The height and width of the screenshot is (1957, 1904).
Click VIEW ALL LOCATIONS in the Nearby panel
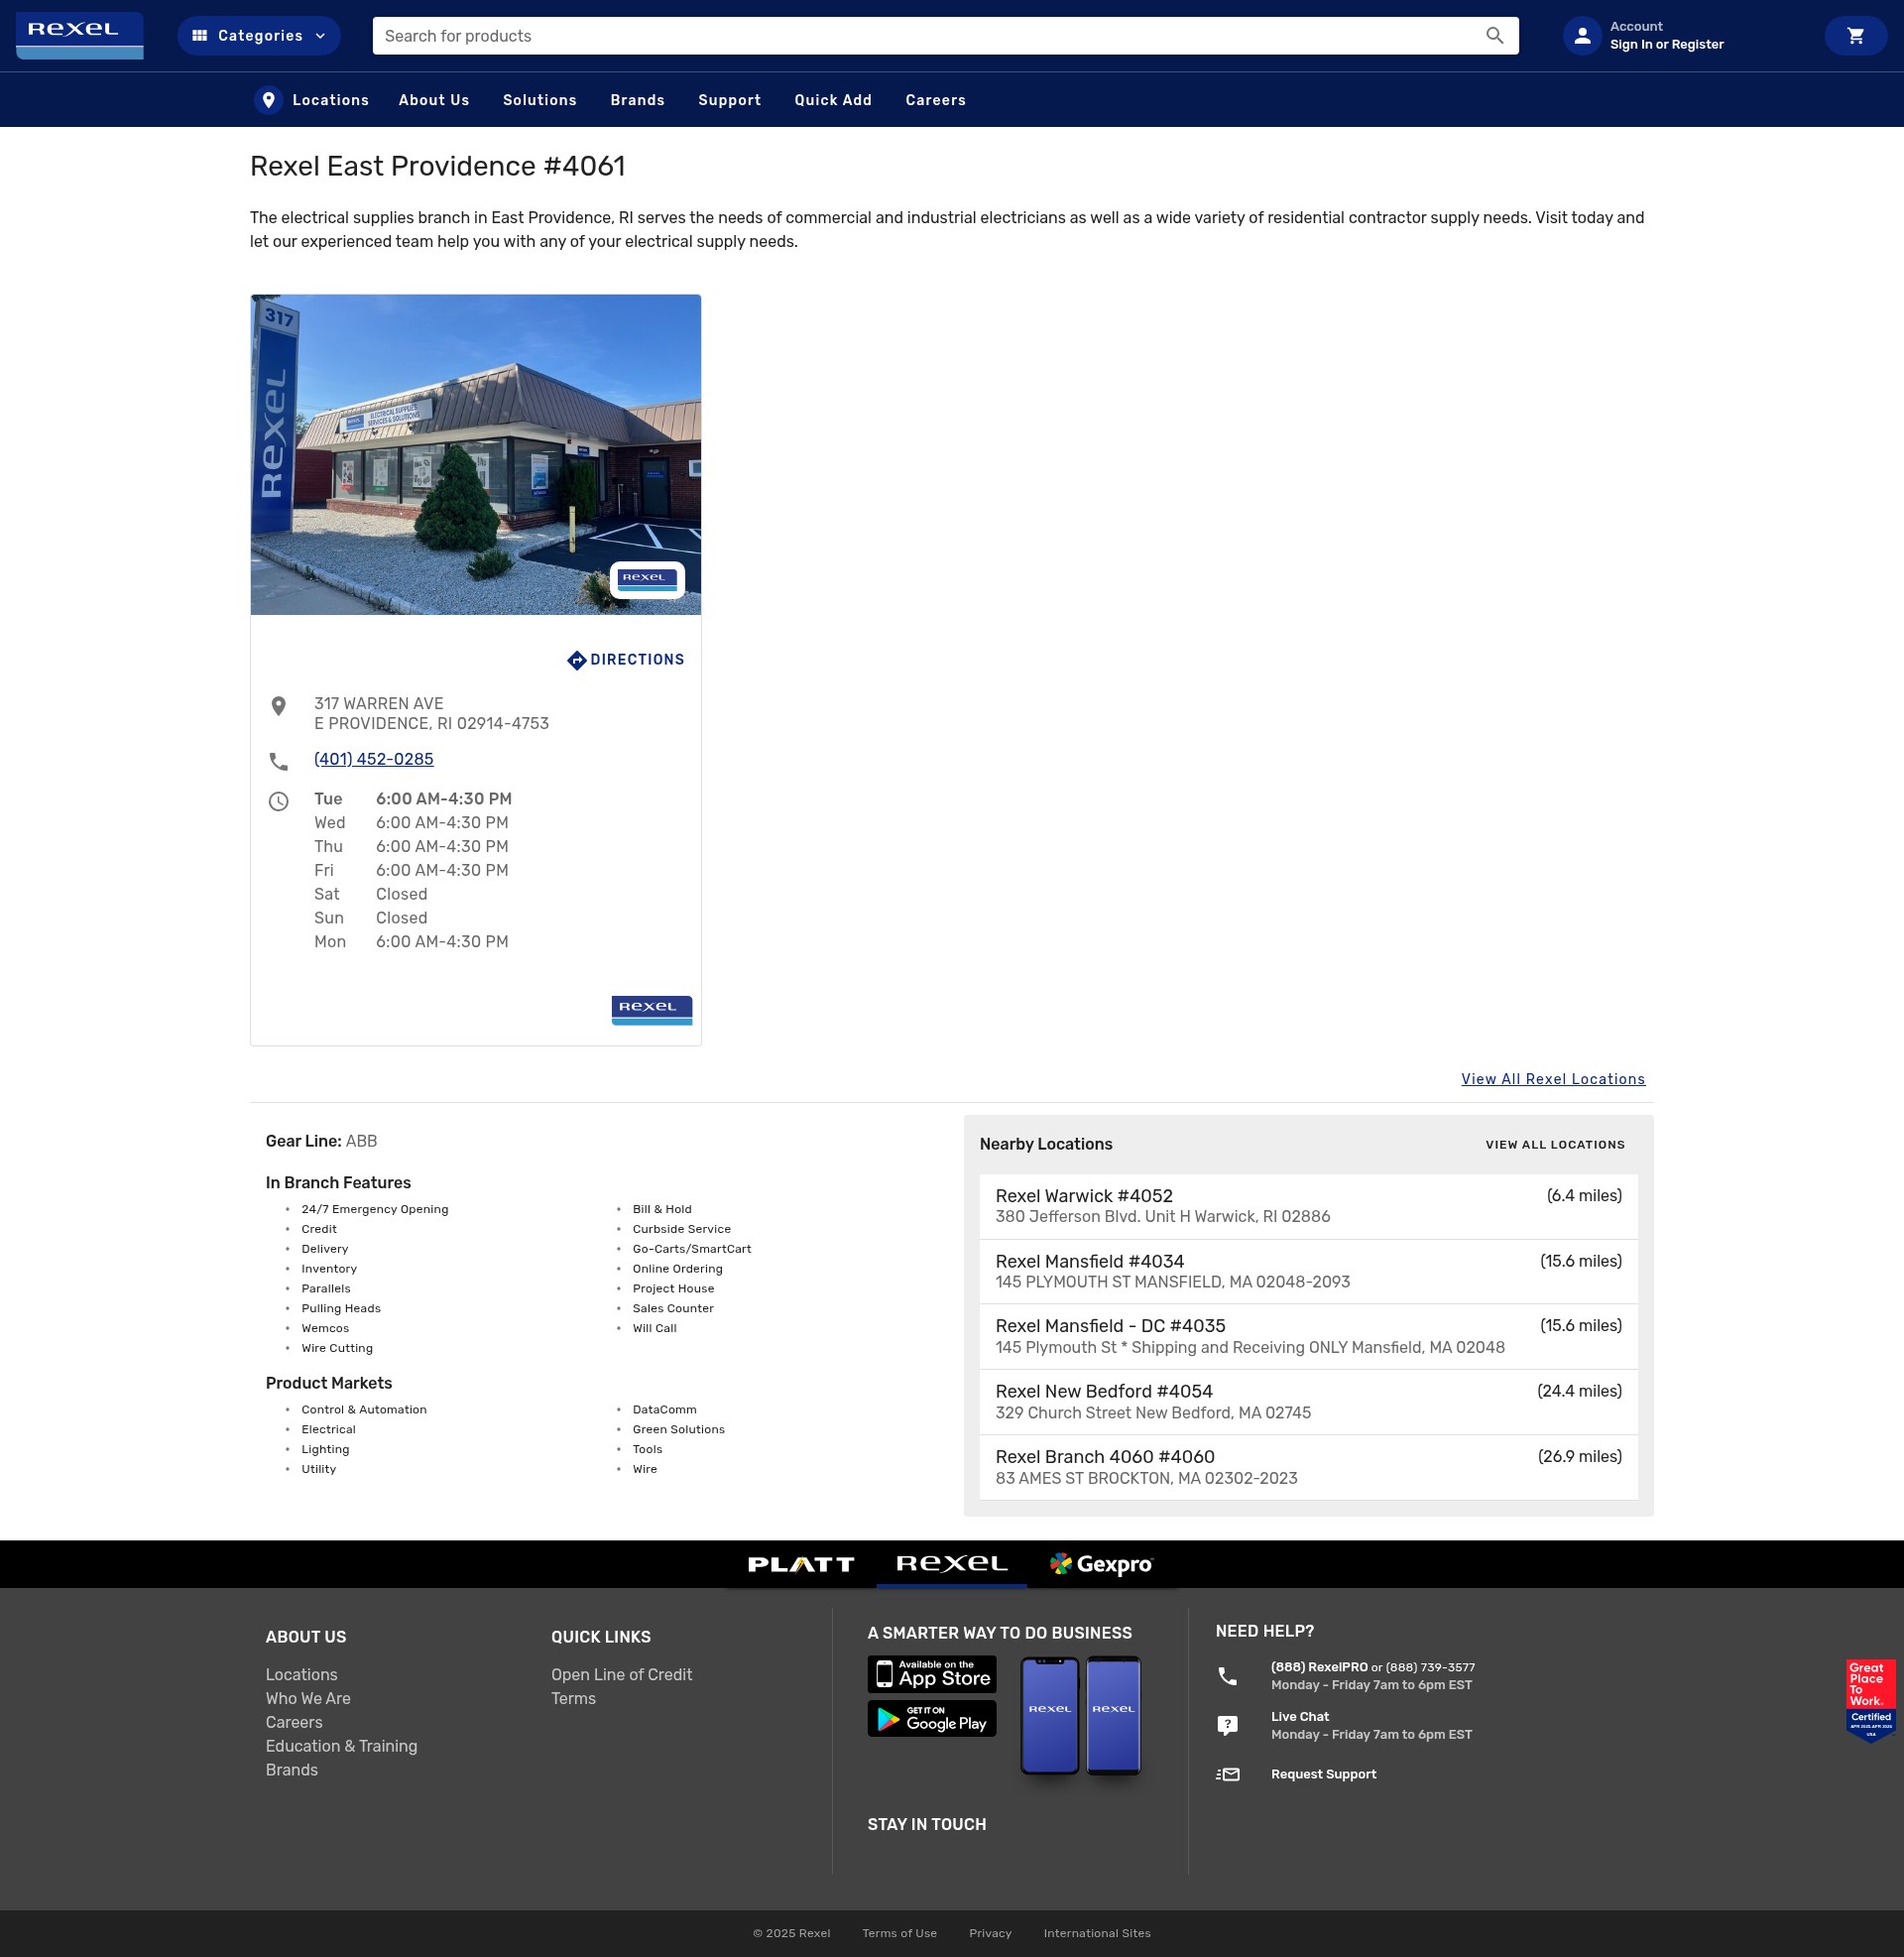tap(1555, 1145)
